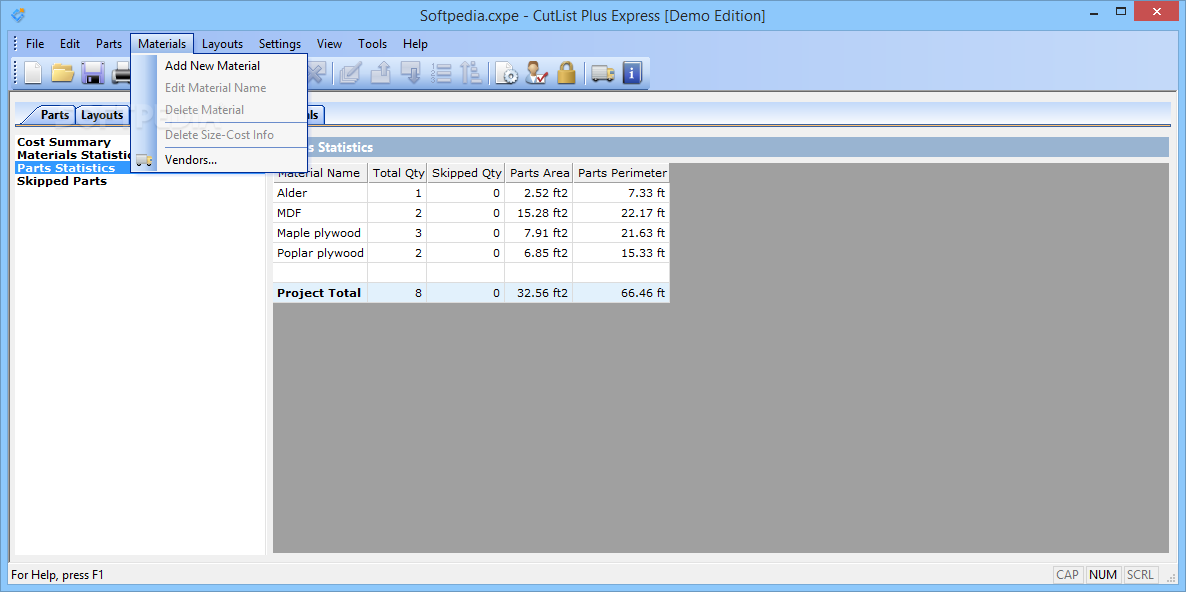The height and width of the screenshot is (592, 1186).
Task: Click the move up arrow toolbar icon
Action: (380, 73)
